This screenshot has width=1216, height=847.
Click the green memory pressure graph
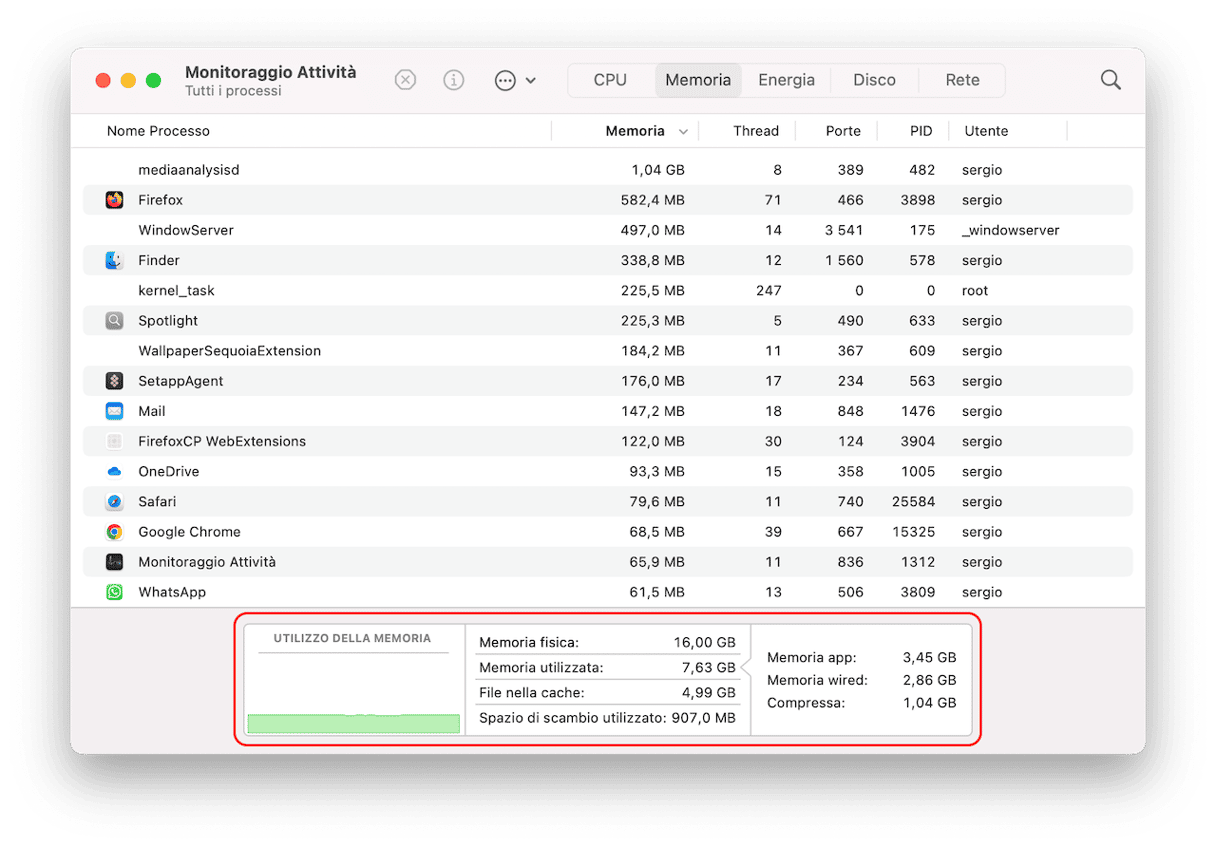(353, 723)
